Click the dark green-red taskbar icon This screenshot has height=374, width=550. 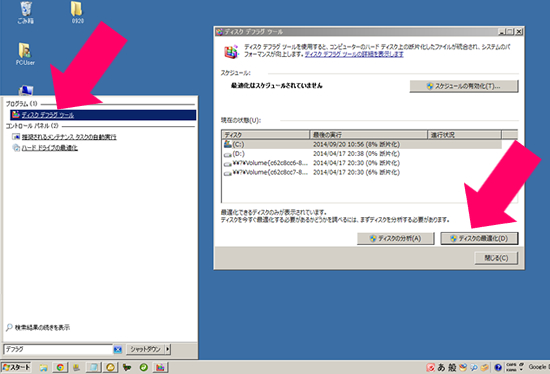(x=127, y=367)
